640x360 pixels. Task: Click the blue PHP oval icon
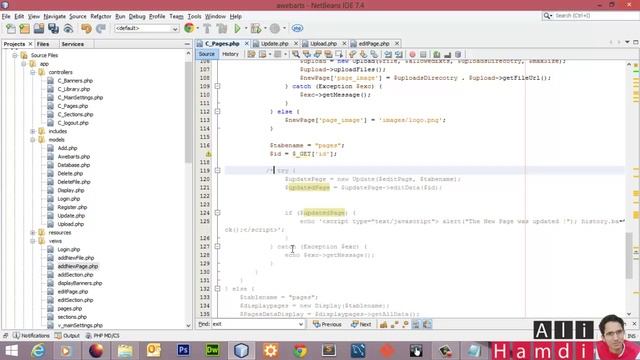tap(297, 29)
